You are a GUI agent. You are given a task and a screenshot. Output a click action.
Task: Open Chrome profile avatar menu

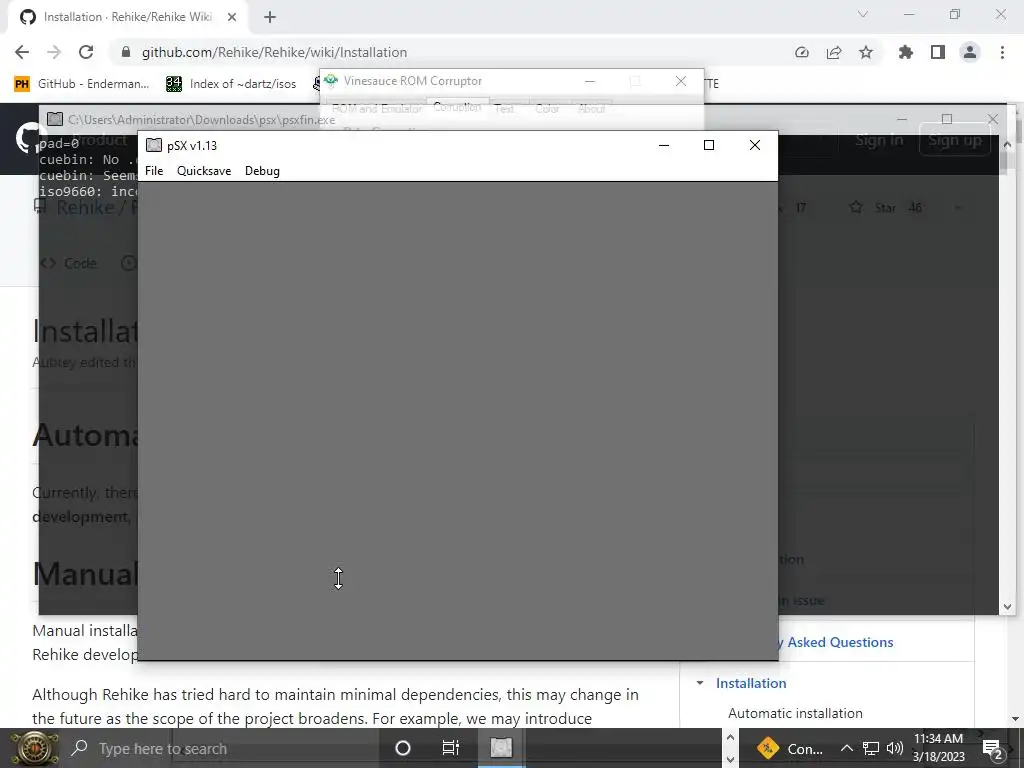[x=970, y=52]
